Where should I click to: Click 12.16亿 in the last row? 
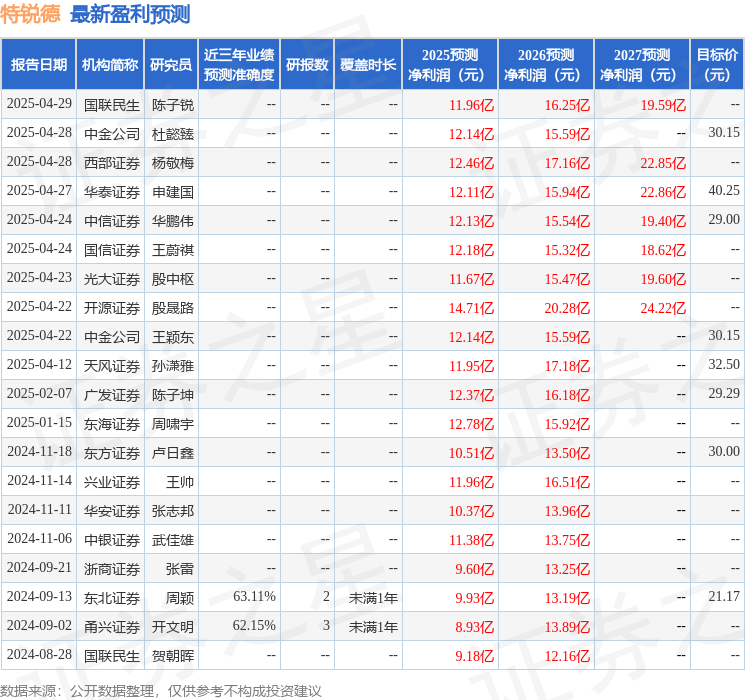pos(567,656)
